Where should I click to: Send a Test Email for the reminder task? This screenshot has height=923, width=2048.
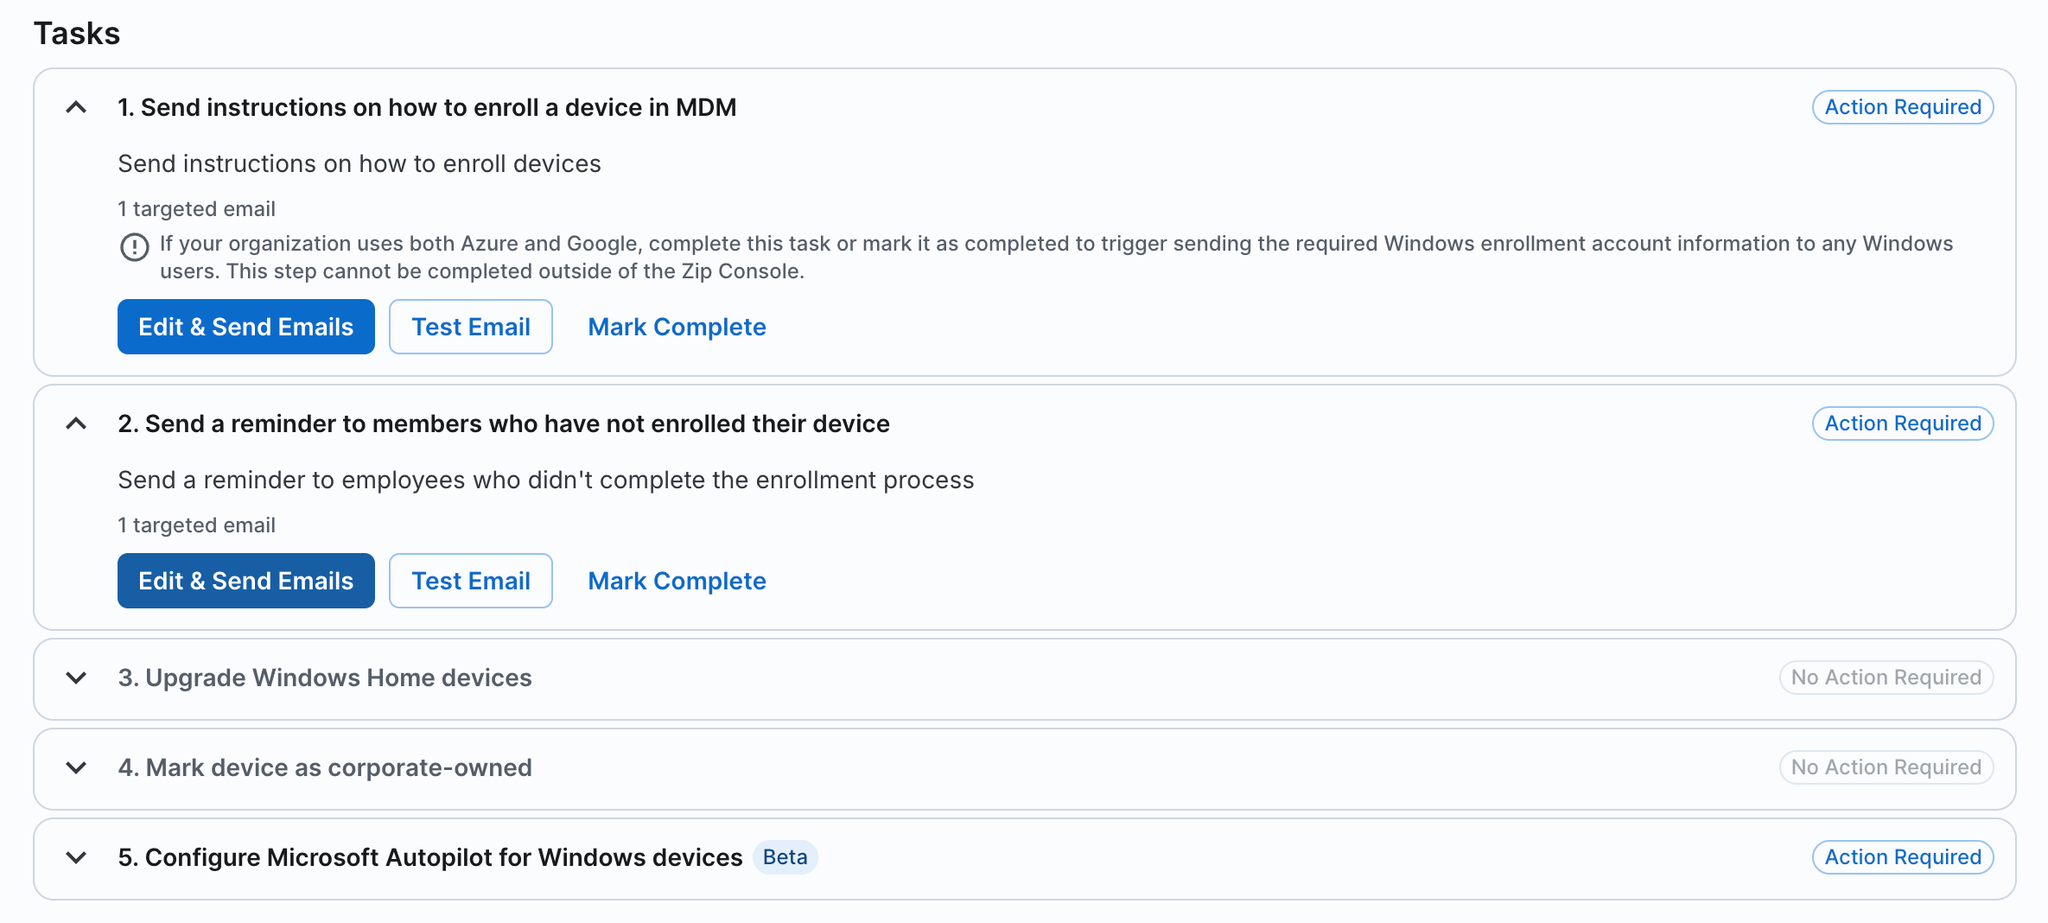coord(470,581)
